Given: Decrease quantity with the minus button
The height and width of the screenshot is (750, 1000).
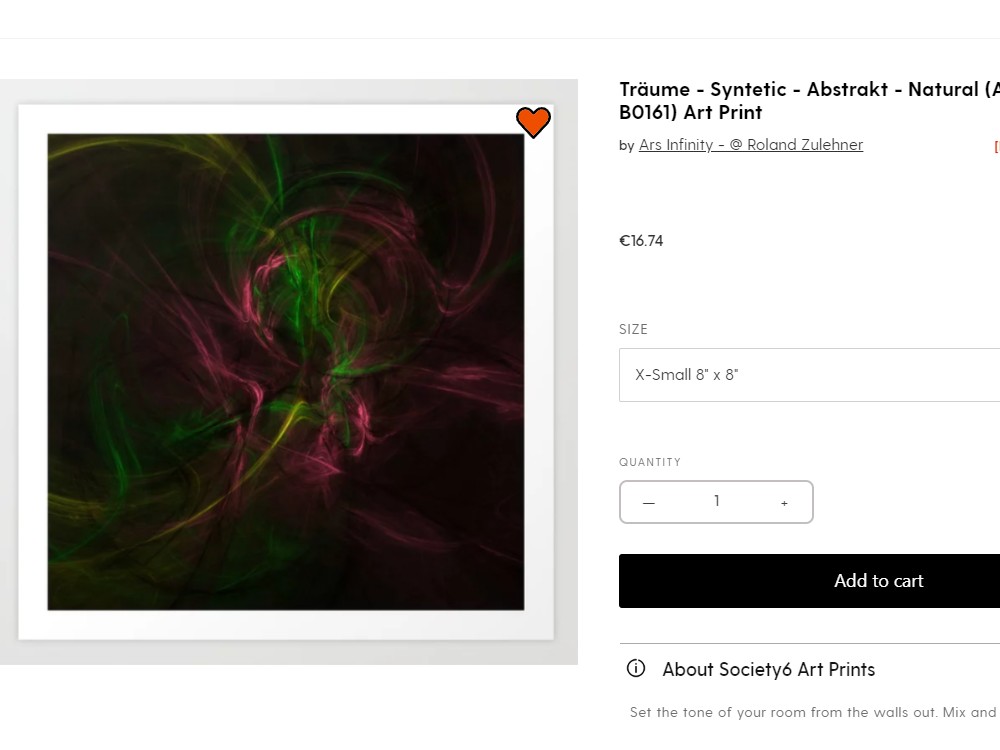Looking at the screenshot, I should point(649,502).
